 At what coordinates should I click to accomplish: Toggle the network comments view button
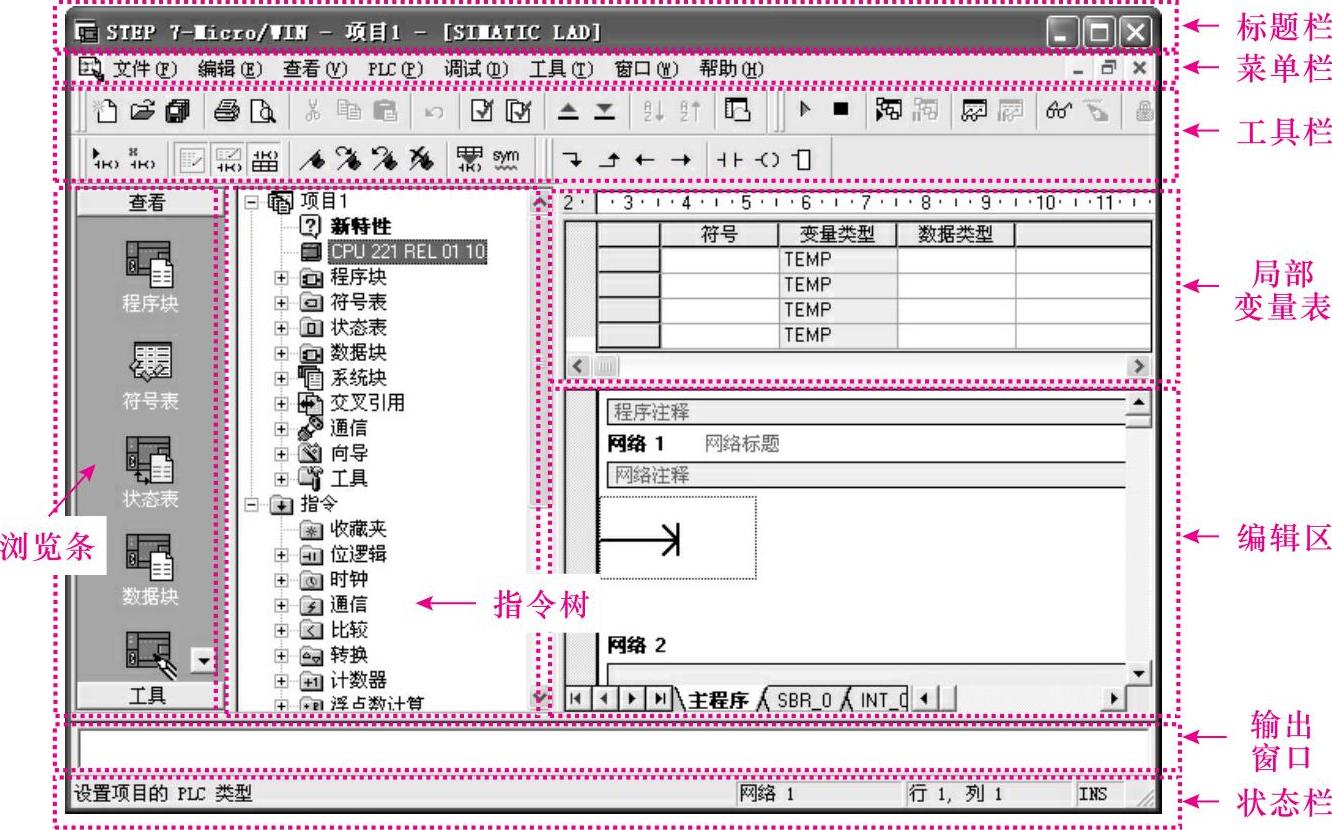[227, 159]
